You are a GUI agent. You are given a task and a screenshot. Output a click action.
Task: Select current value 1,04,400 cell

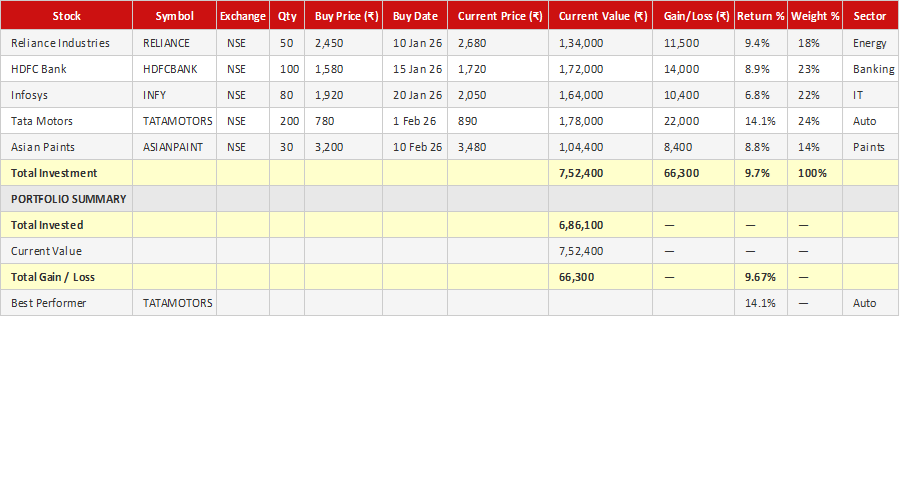click(x=600, y=147)
